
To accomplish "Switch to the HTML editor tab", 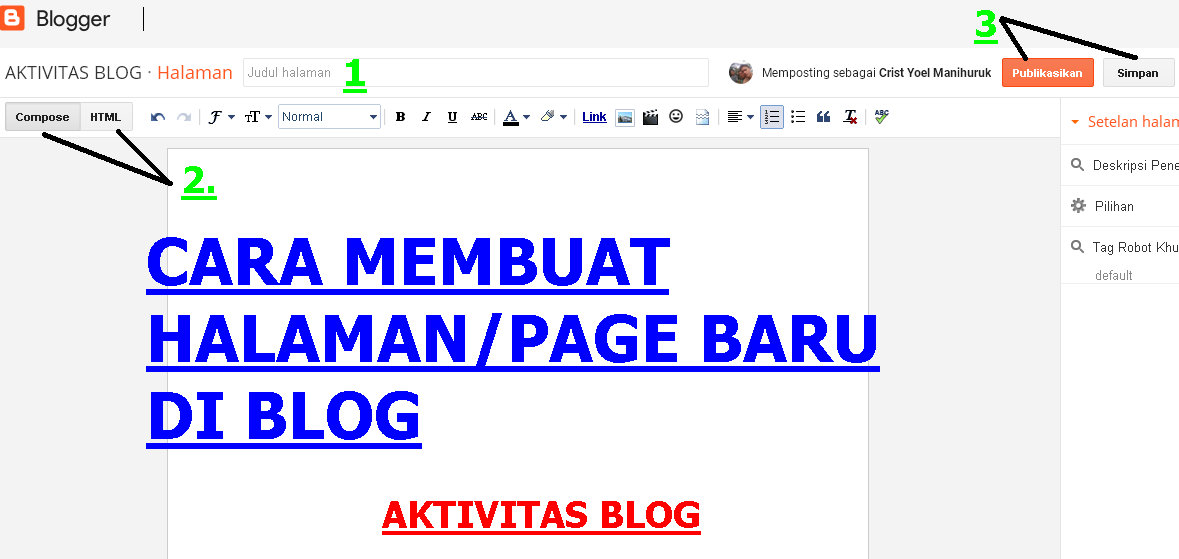I will (x=106, y=117).
